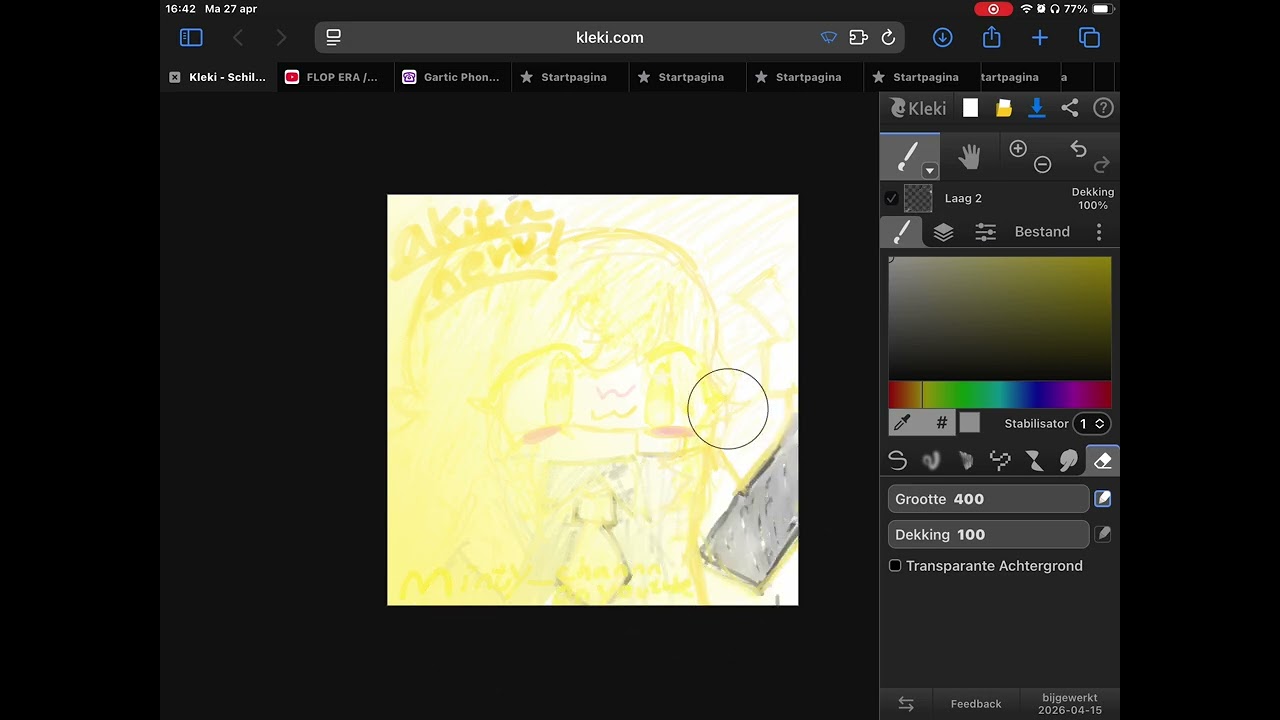Viewport: 1280px width, 720px height.
Task: Open Kleki help with the question mark icon
Action: 1103,108
